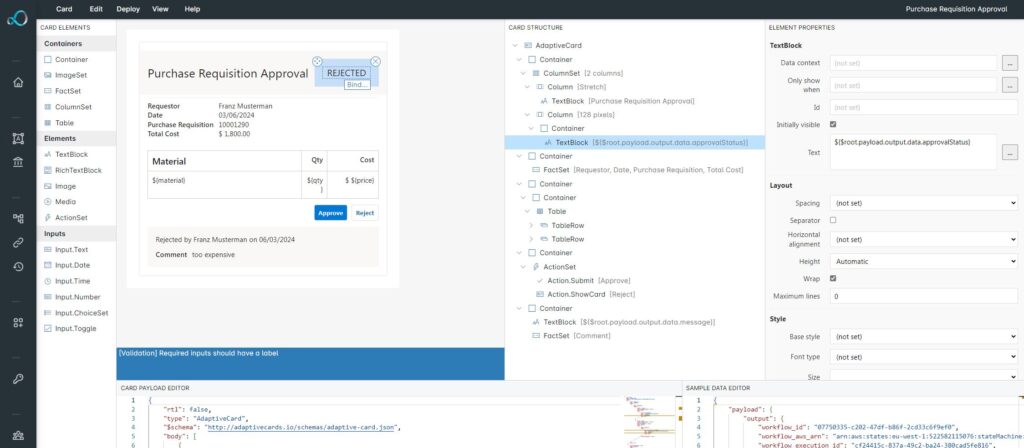Image resolution: width=1024 pixels, height=448 pixels.
Task: Go to the Home icon in sidebar
Action: (18, 82)
